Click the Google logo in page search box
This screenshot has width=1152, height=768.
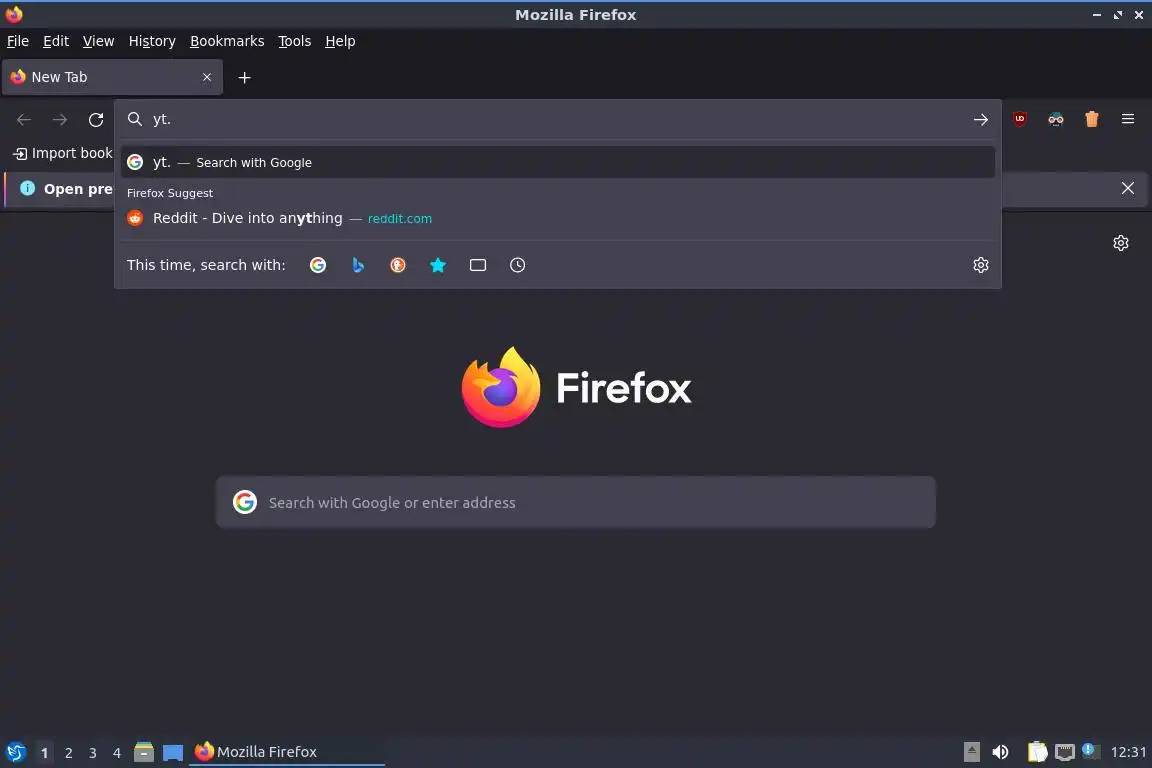click(245, 503)
